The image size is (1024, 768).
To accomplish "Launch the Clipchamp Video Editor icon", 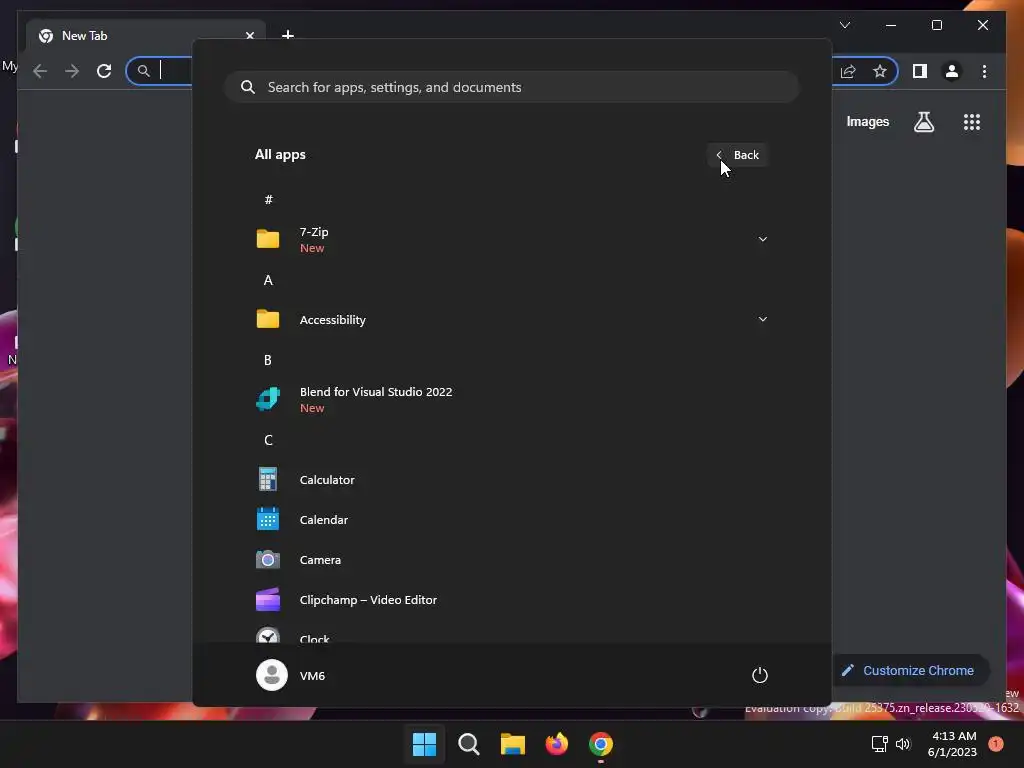I will pos(268,600).
